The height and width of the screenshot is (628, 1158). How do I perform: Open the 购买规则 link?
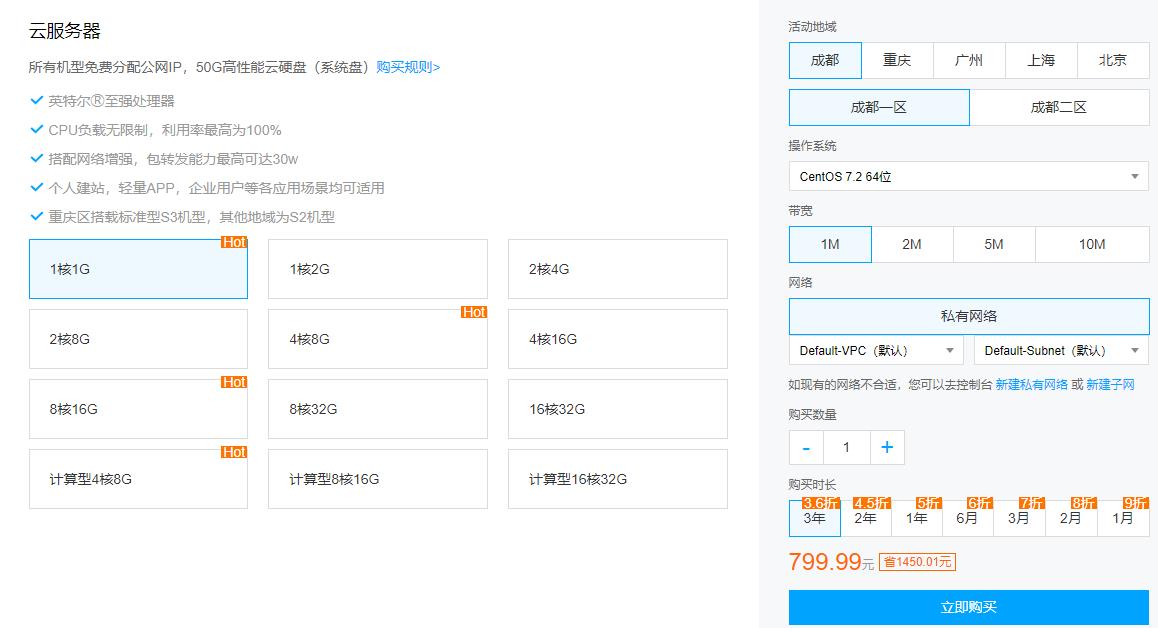408,67
